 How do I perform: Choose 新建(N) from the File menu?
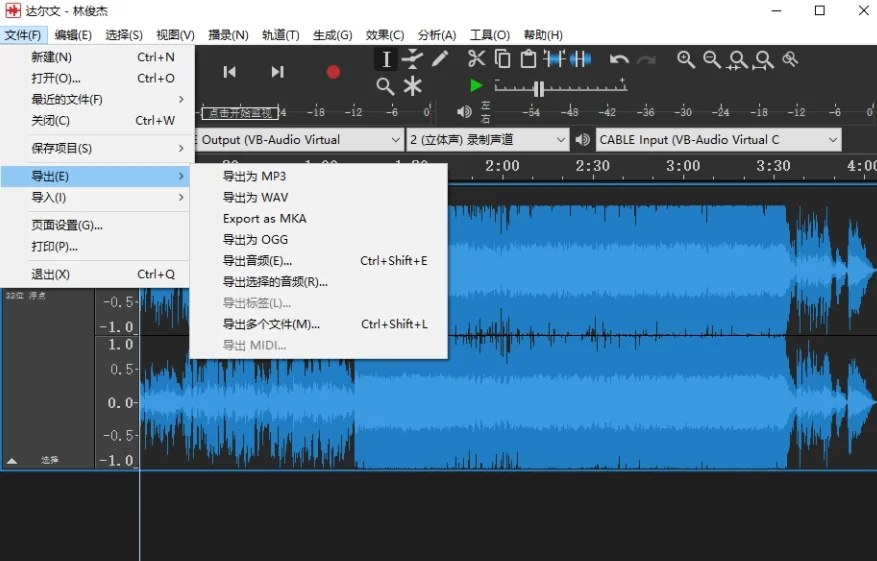97,57
